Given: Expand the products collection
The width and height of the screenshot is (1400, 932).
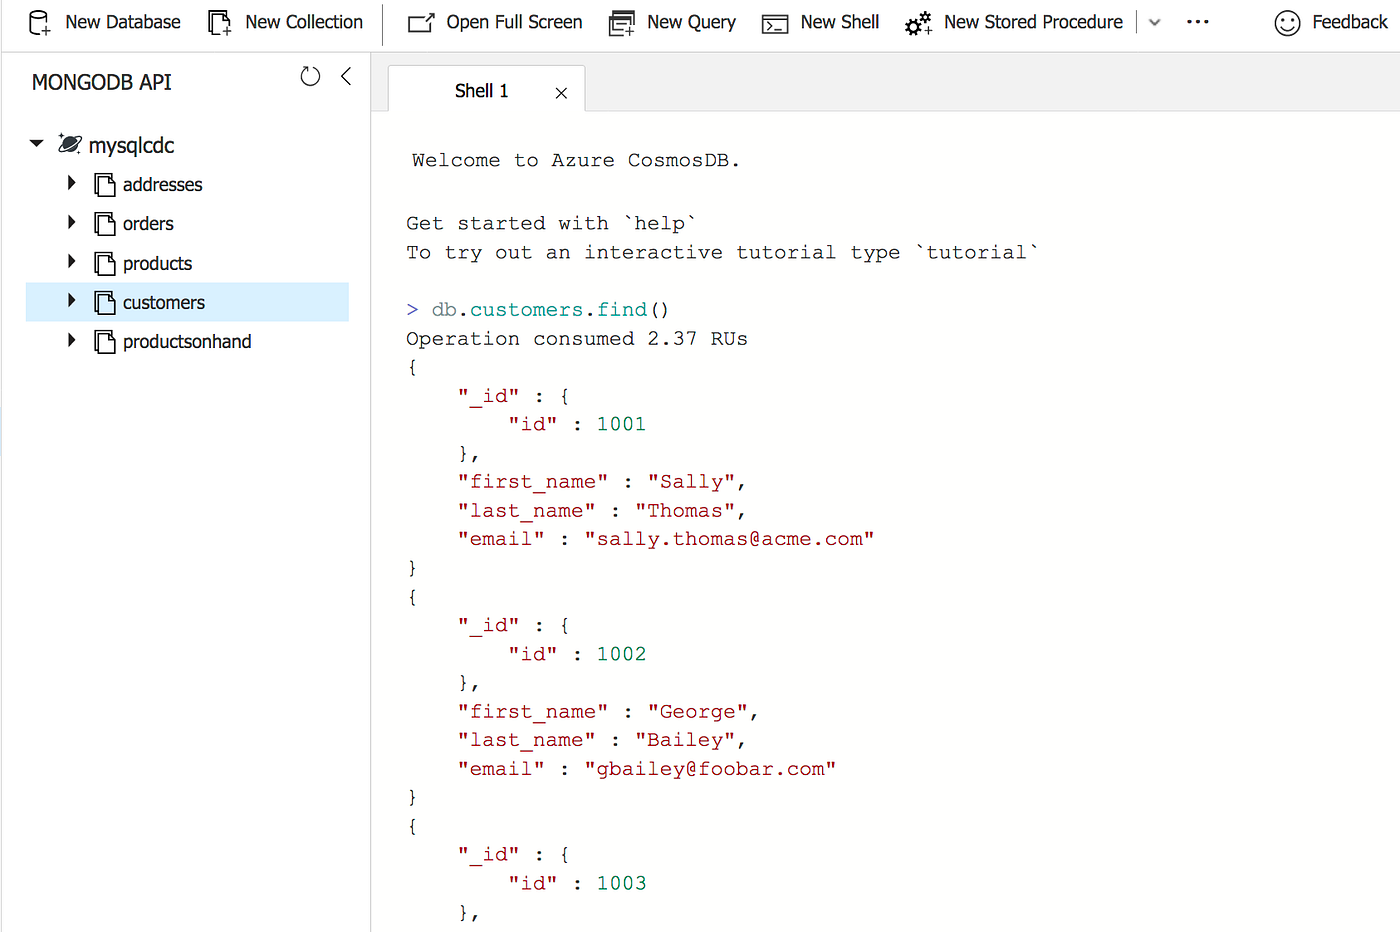Looking at the screenshot, I should (x=71, y=262).
